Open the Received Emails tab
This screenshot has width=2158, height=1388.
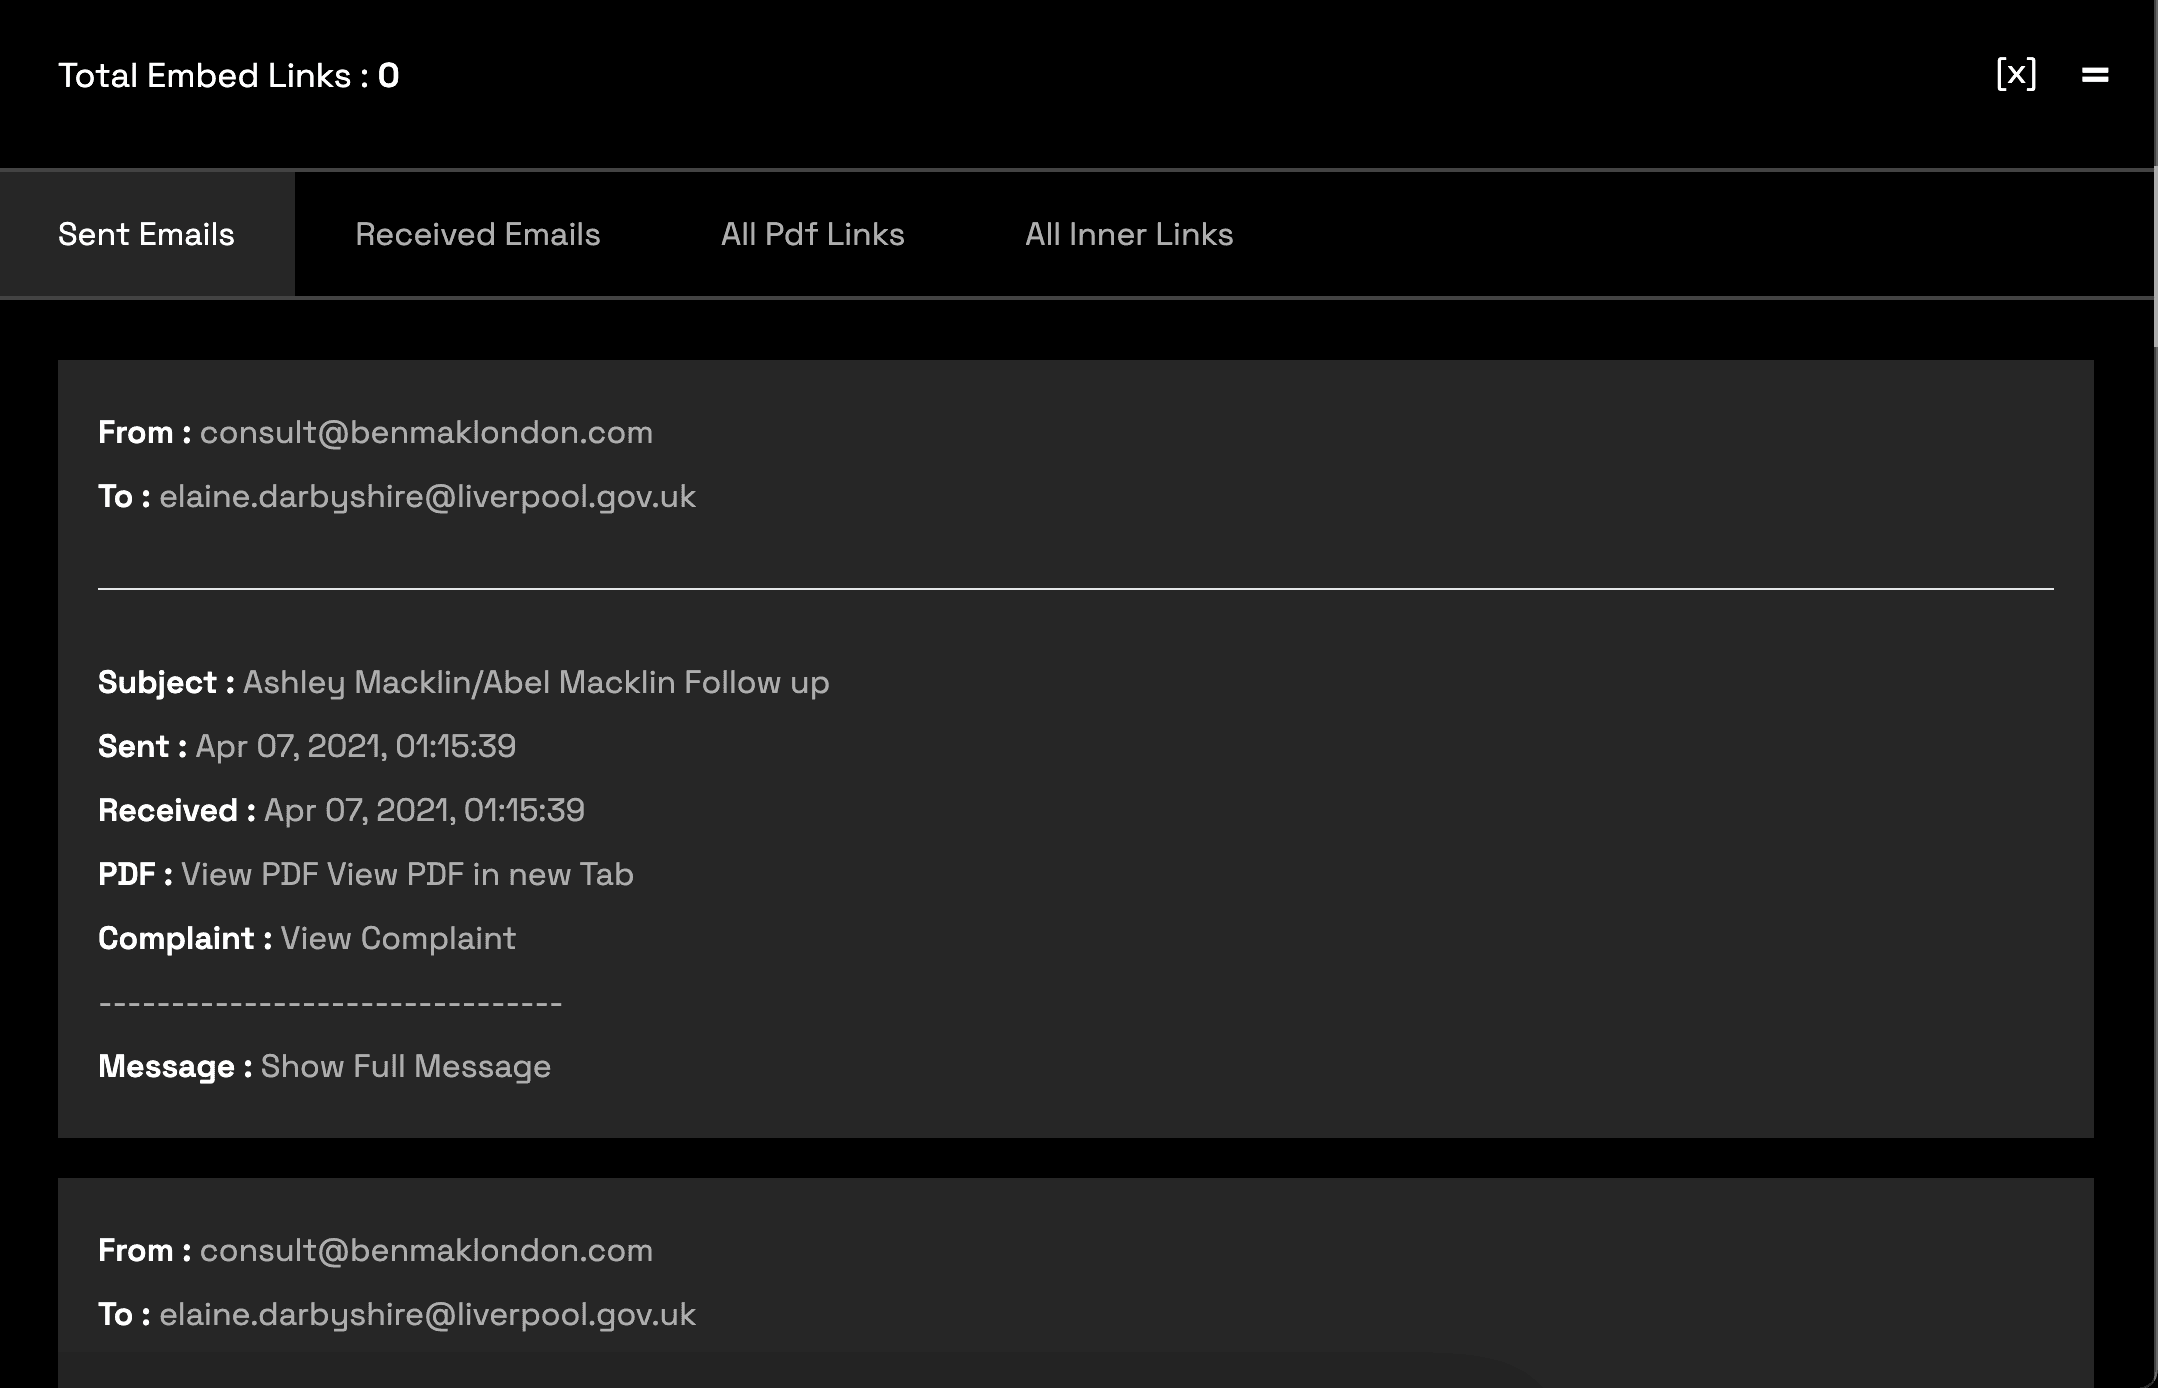[x=477, y=234]
